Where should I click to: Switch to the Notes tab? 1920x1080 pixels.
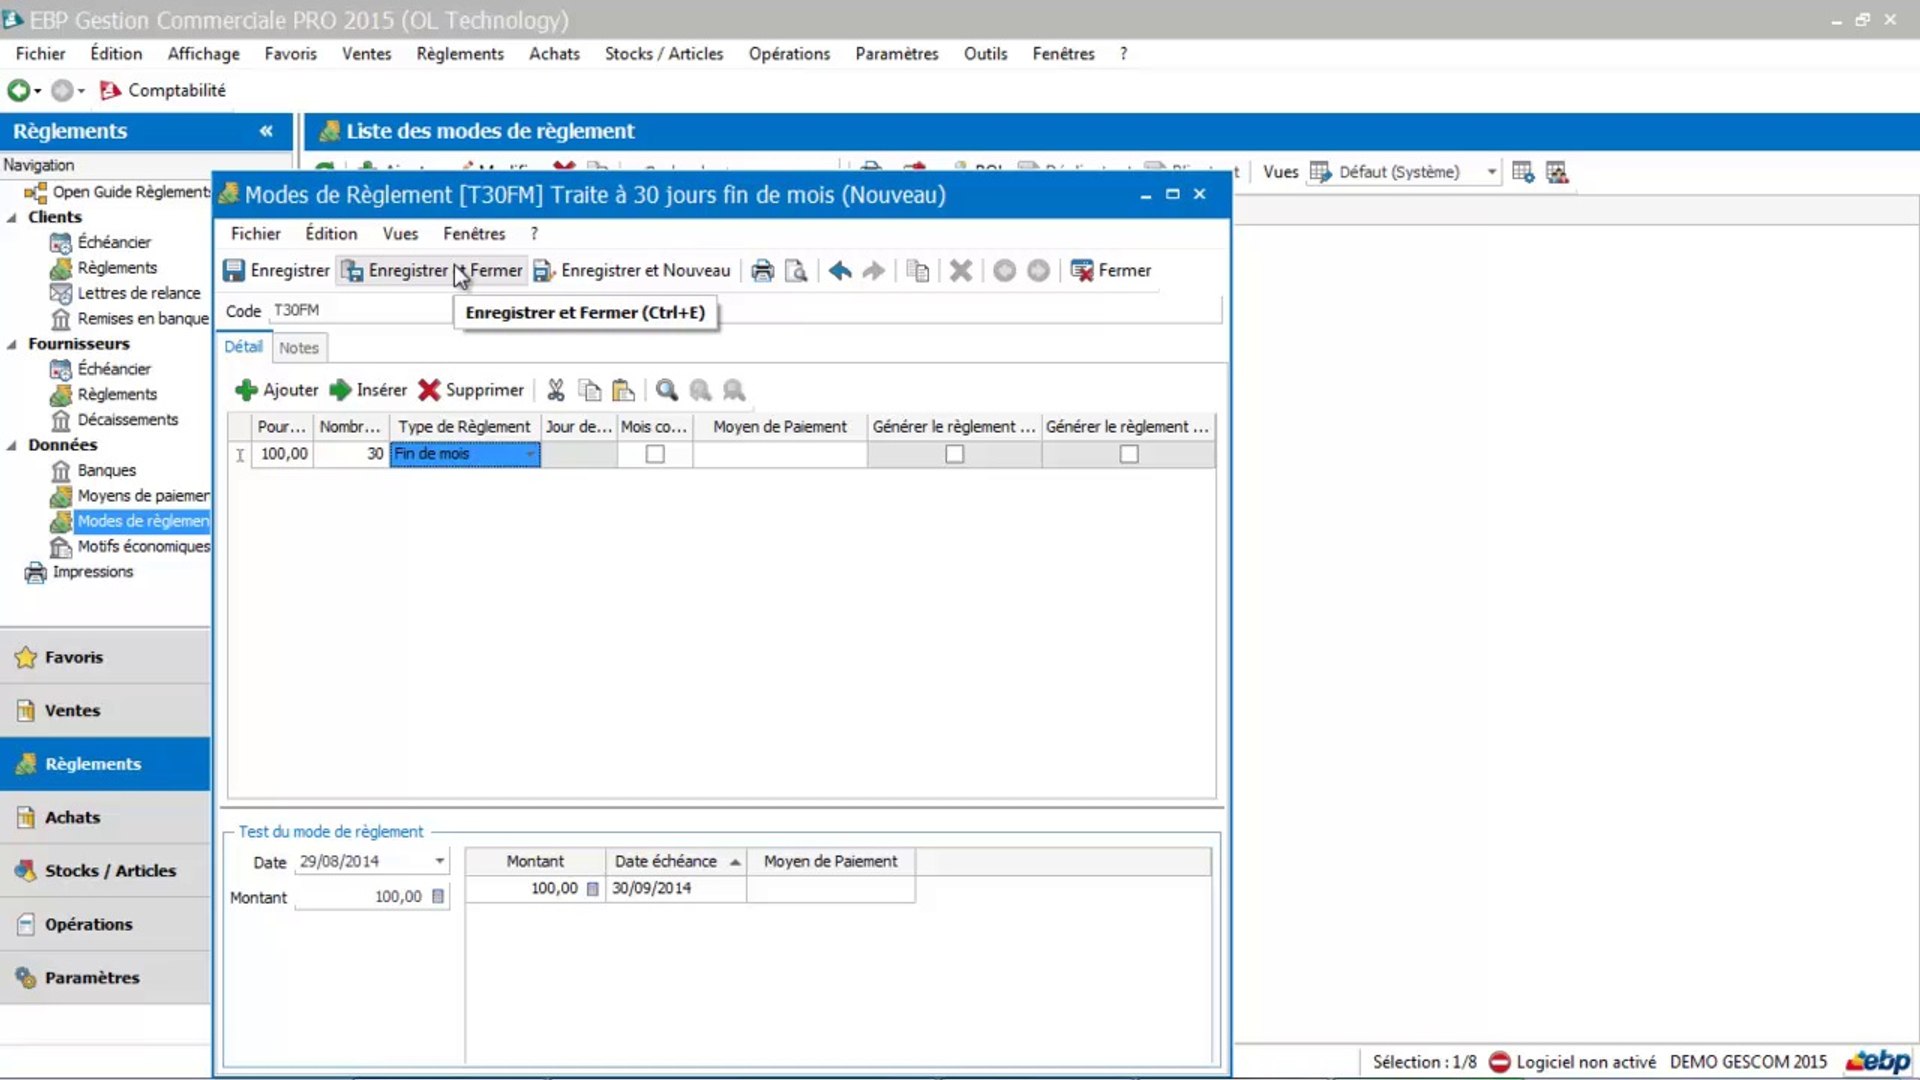tap(298, 348)
